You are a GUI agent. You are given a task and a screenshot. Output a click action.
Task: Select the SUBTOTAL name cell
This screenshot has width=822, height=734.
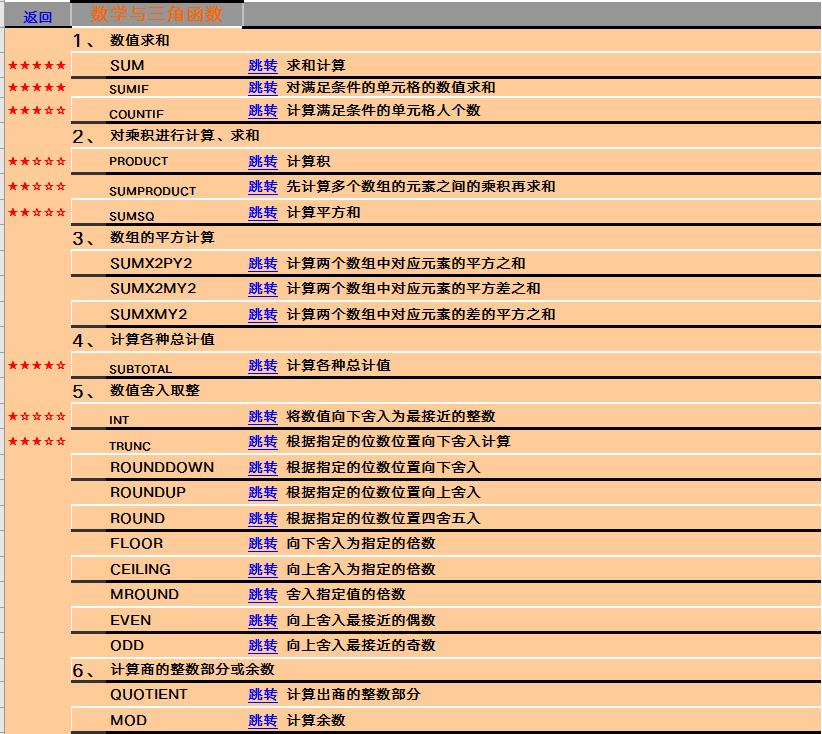tap(140, 369)
